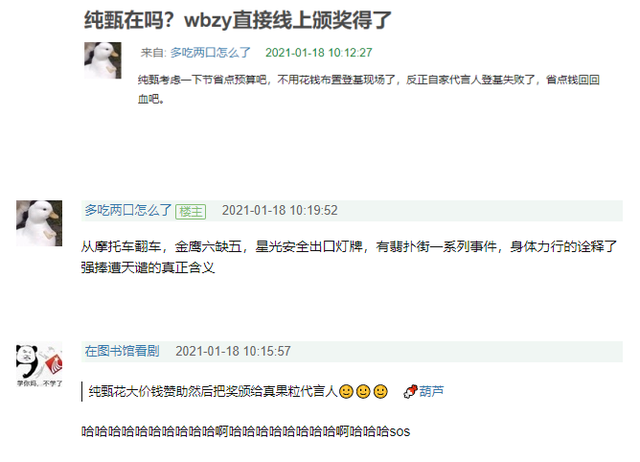Open the panda avatar of 在图书馆看剧
640x462 pixels.
click(x=39, y=364)
